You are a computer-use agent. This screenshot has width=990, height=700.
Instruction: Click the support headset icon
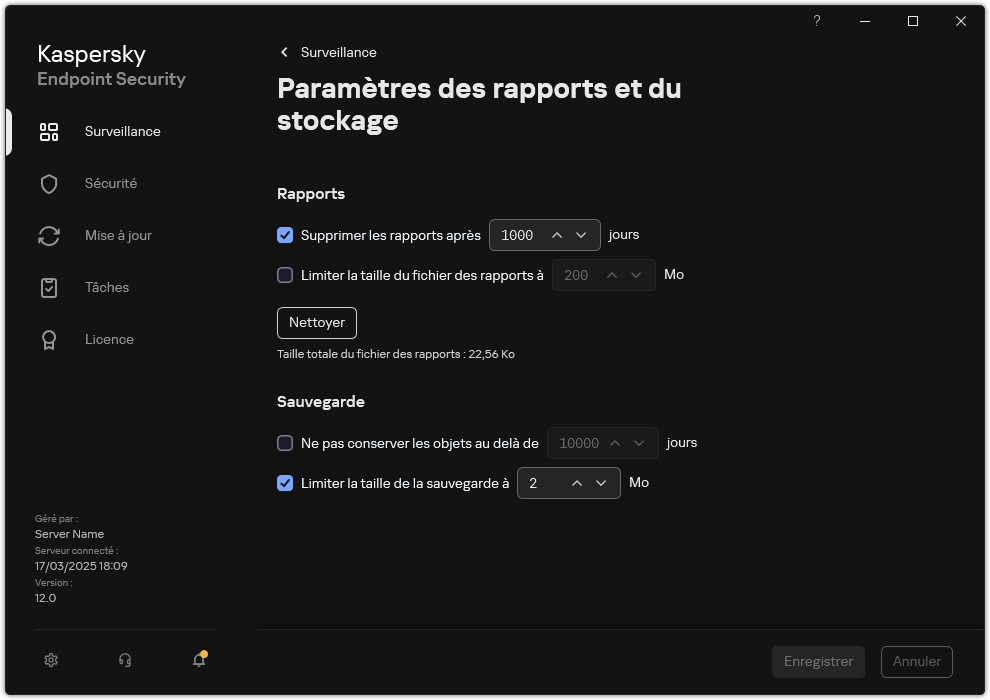[124, 660]
